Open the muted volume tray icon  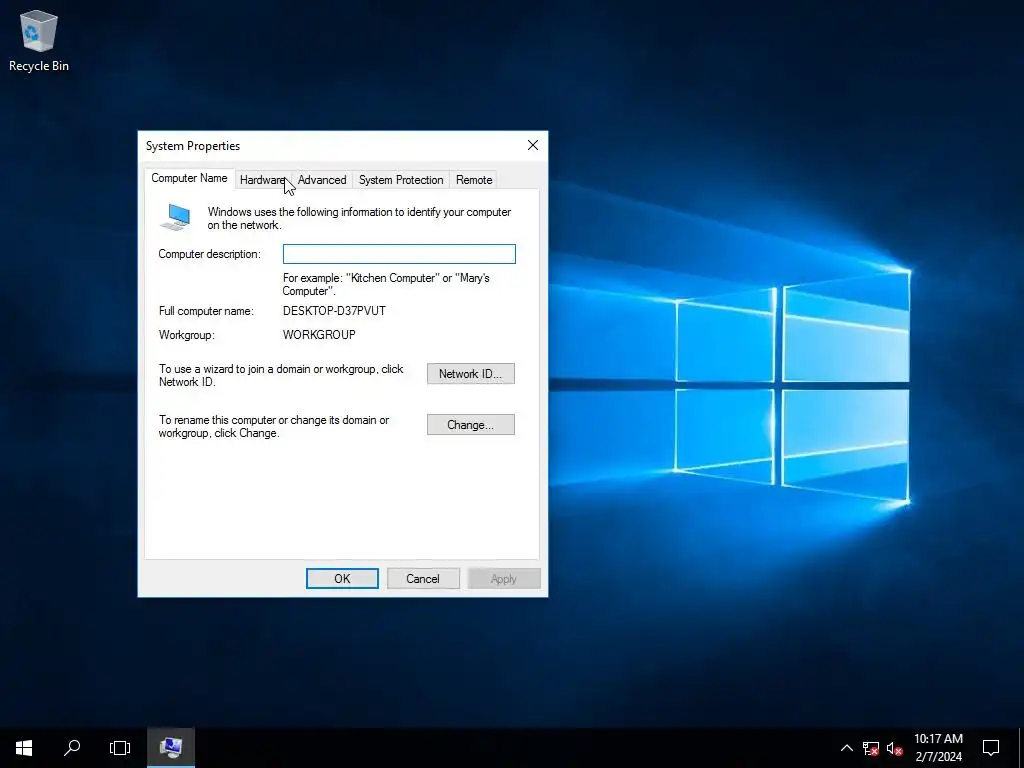pyautogui.click(x=895, y=748)
